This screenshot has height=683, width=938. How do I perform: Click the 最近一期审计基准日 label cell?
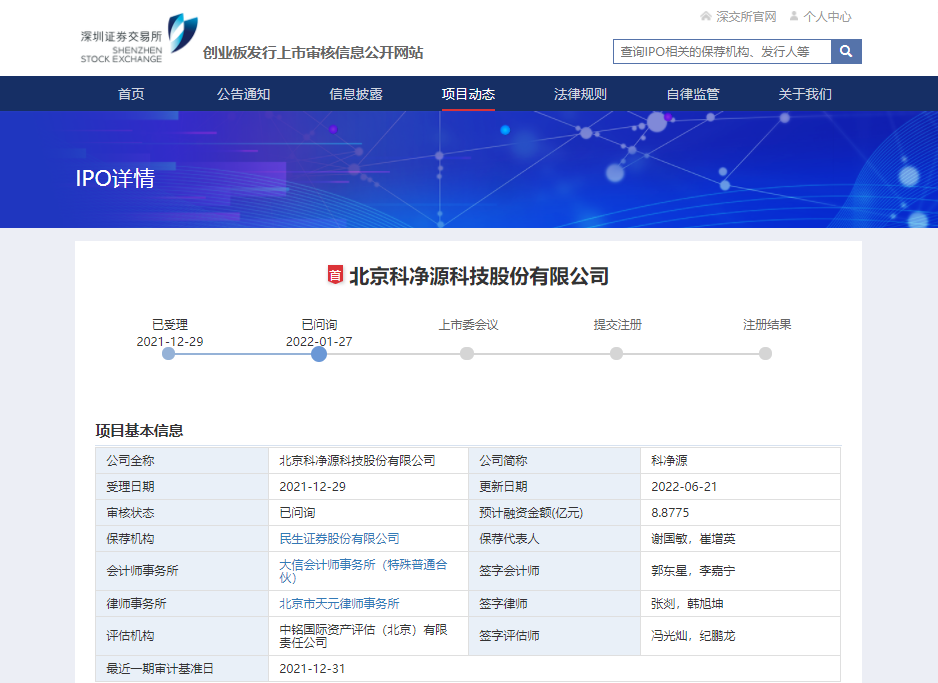182,668
